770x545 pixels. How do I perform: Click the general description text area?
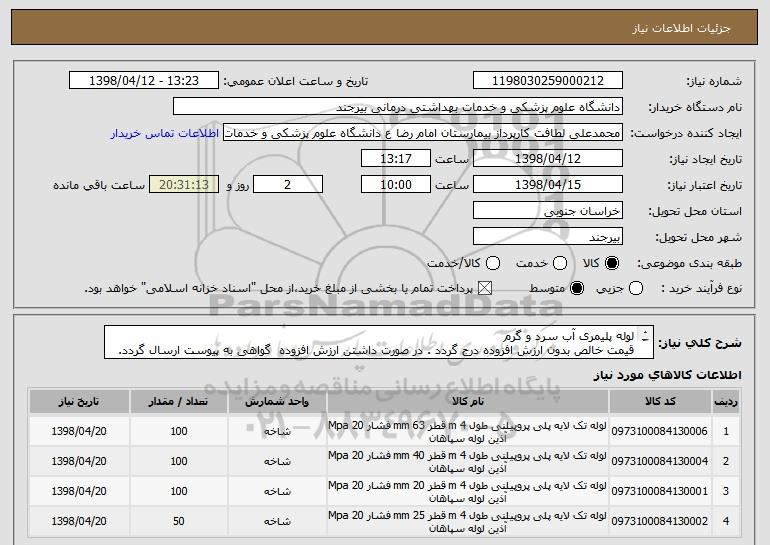(379, 342)
